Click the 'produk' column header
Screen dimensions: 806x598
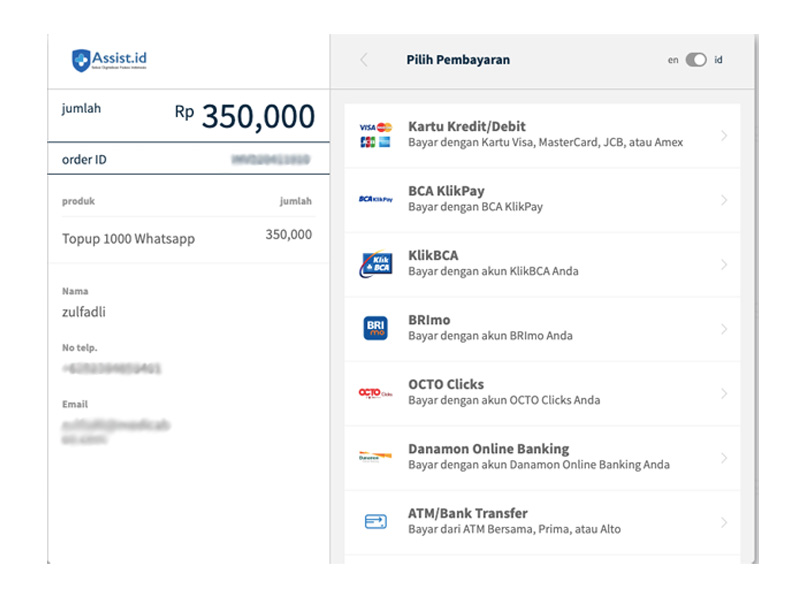tap(79, 201)
